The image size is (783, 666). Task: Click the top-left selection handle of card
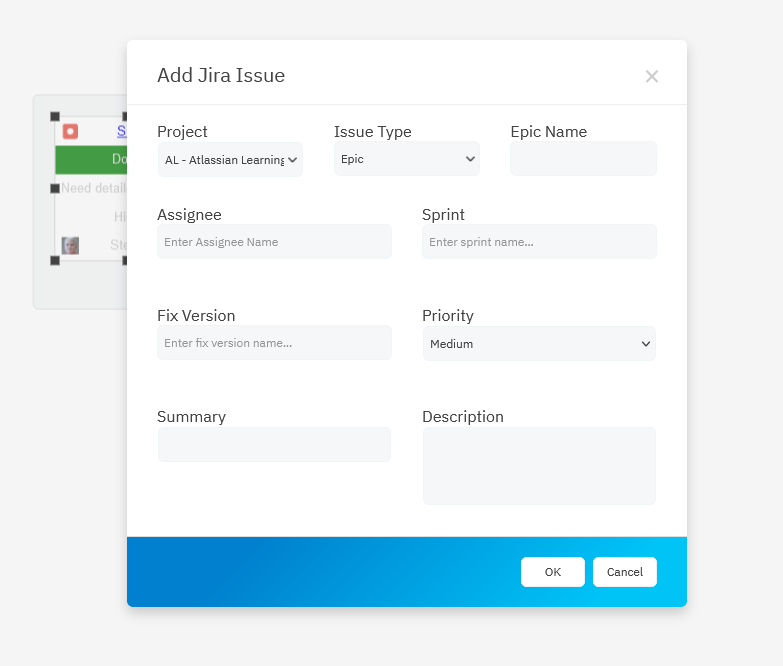[x=55, y=117]
